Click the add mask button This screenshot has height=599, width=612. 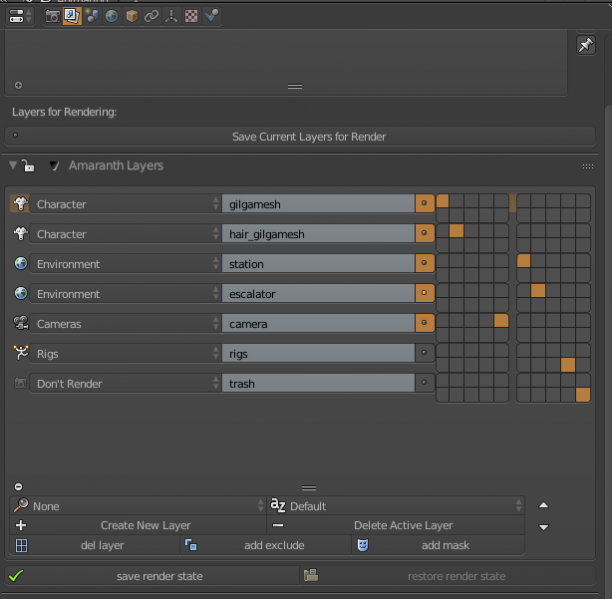[x=438, y=545]
